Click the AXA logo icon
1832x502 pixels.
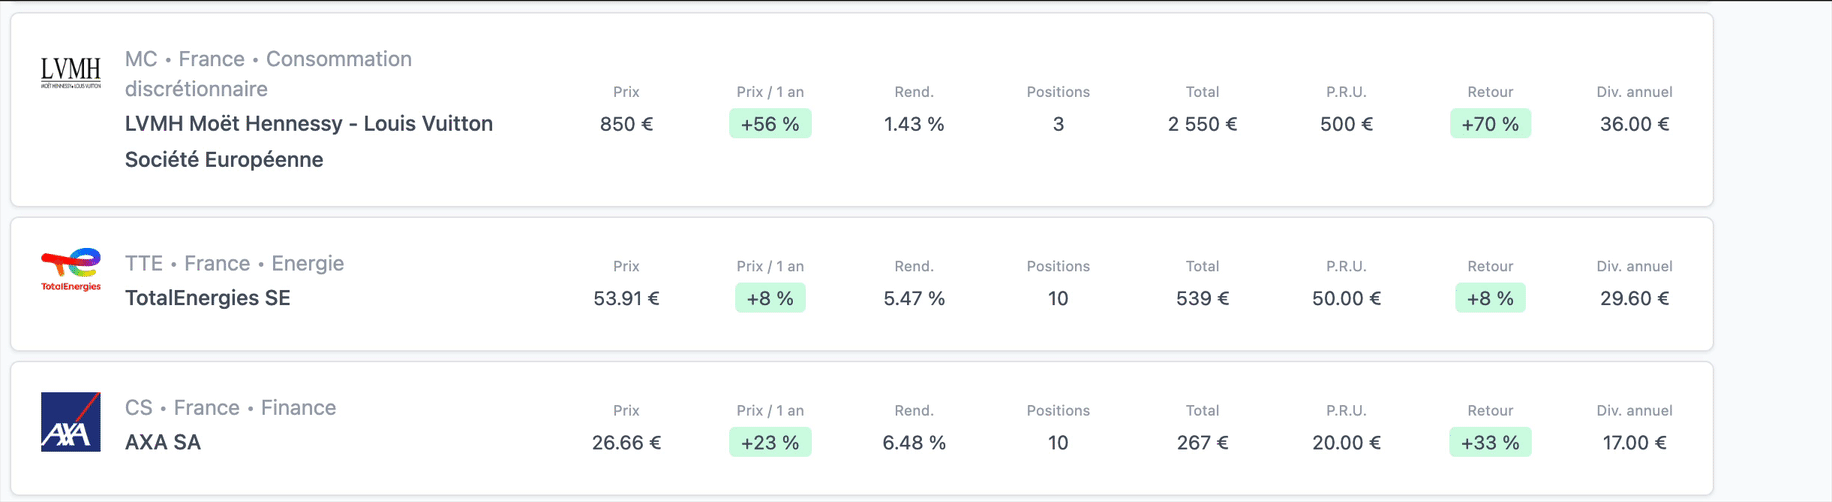coord(70,422)
